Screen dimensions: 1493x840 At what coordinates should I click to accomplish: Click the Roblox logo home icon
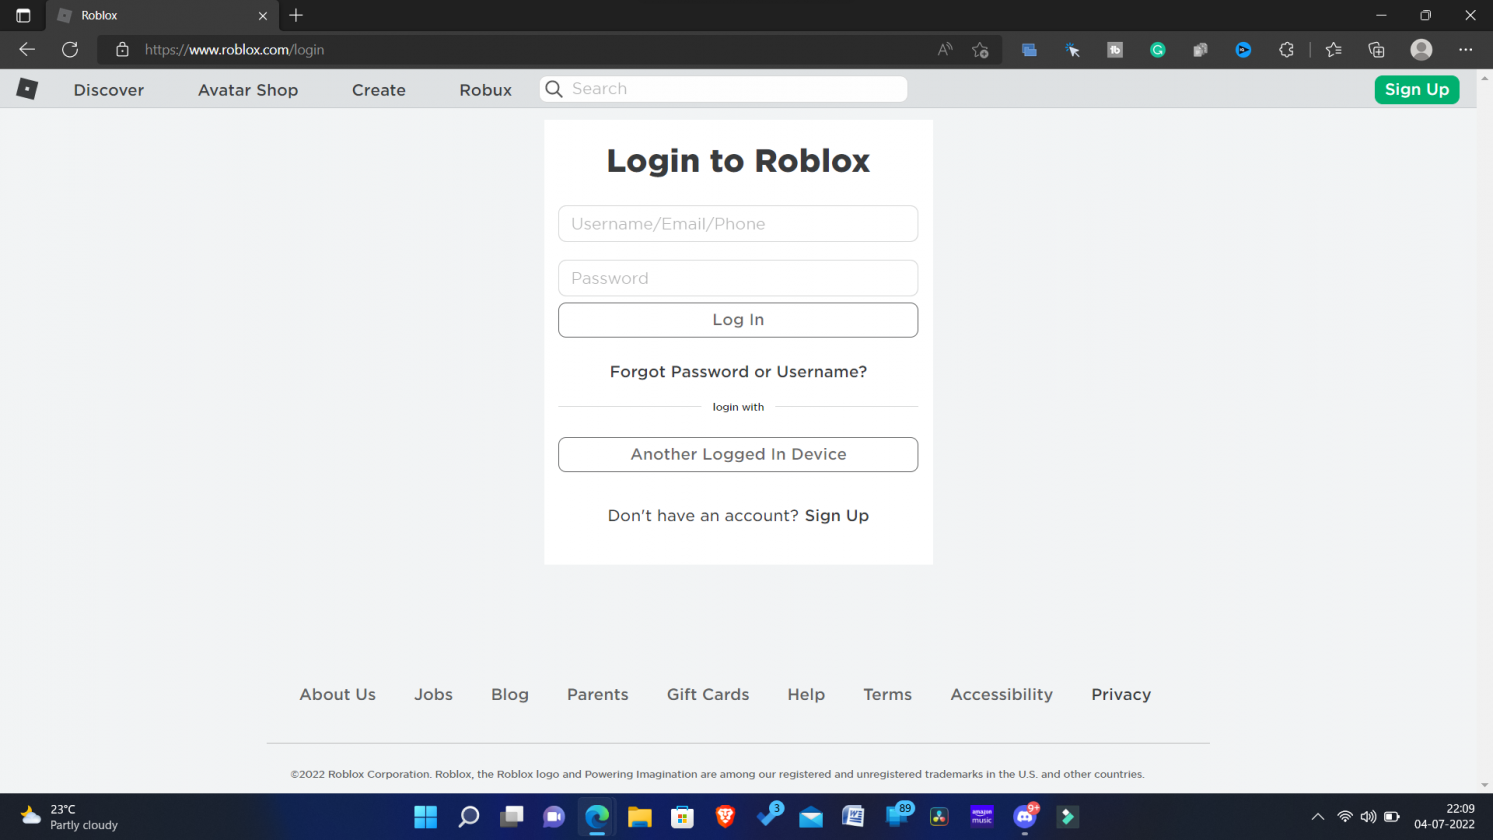[x=27, y=89]
